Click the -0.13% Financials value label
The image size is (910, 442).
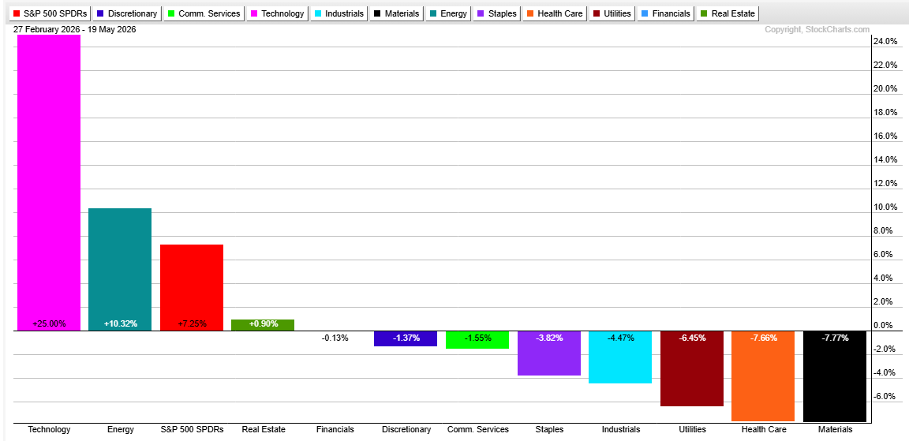[335, 338]
